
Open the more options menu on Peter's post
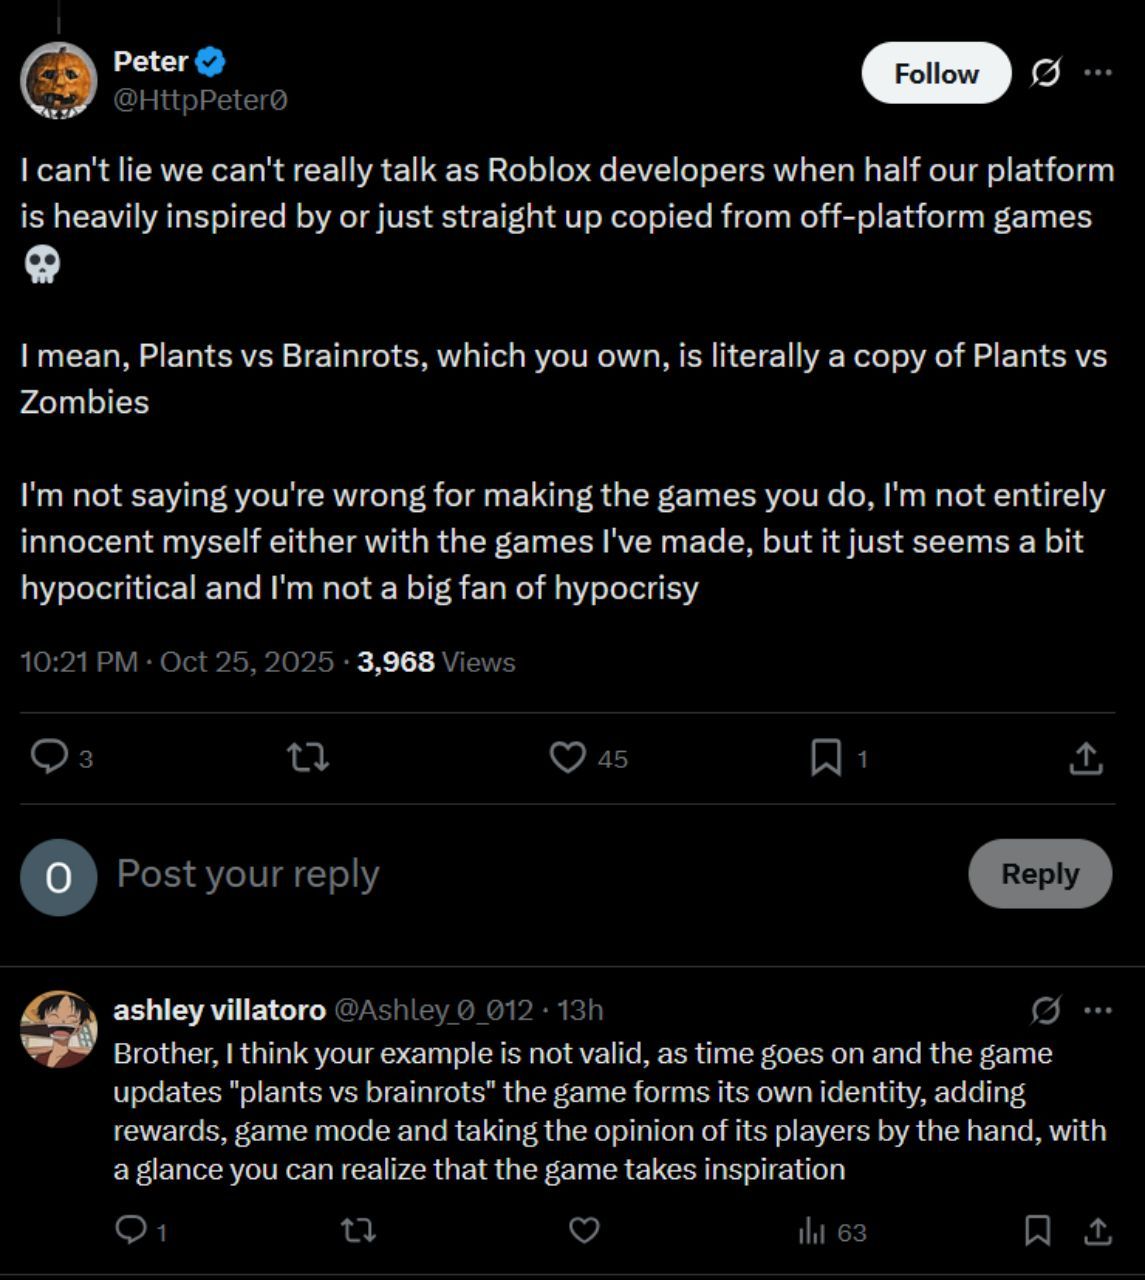click(x=1098, y=73)
